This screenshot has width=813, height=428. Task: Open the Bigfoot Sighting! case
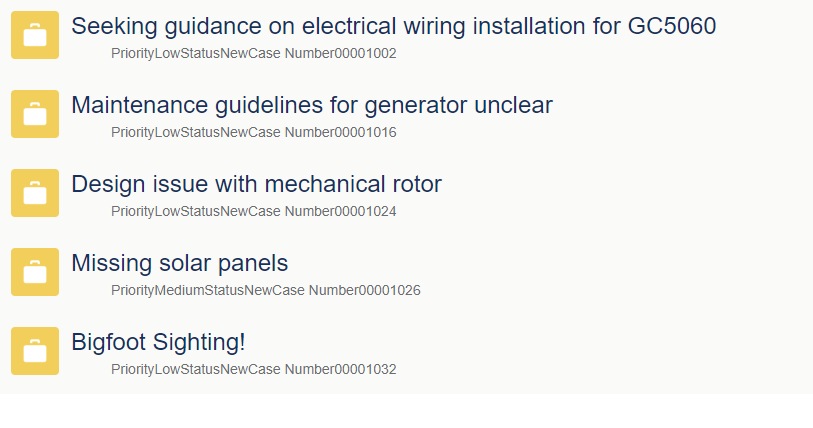click(x=158, y=342)
